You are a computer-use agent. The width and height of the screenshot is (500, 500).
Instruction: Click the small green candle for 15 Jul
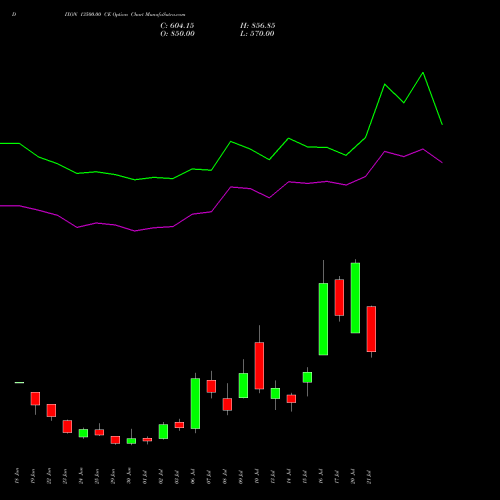307,377
